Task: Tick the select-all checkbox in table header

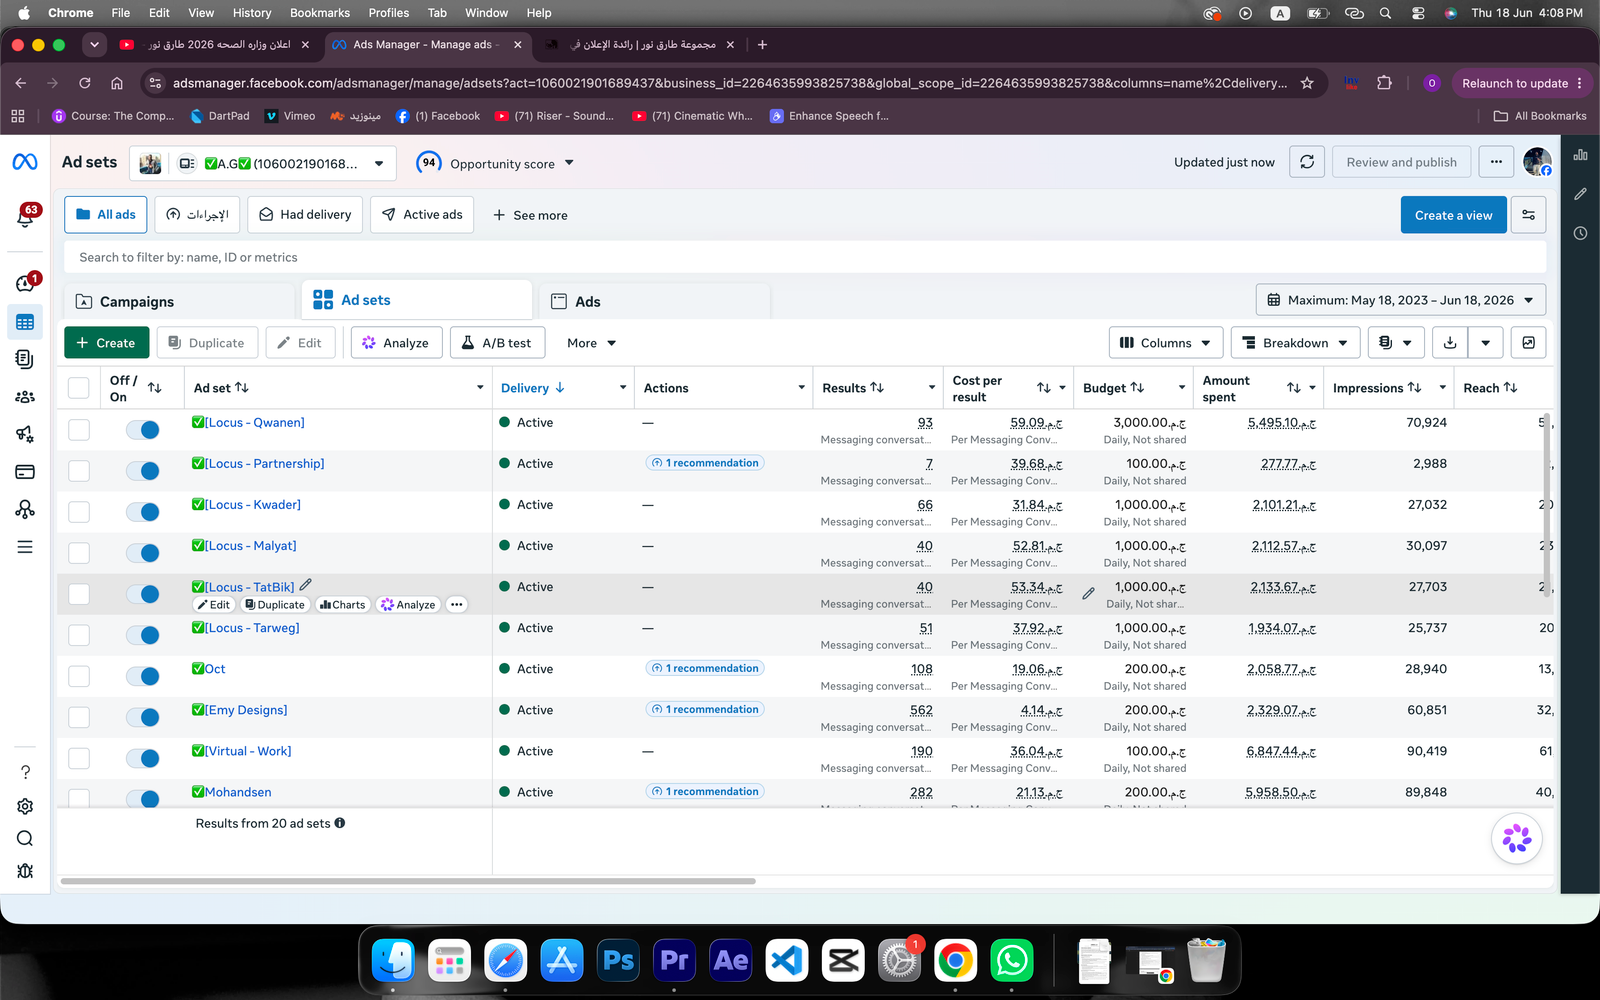Action: click(79, 388)
